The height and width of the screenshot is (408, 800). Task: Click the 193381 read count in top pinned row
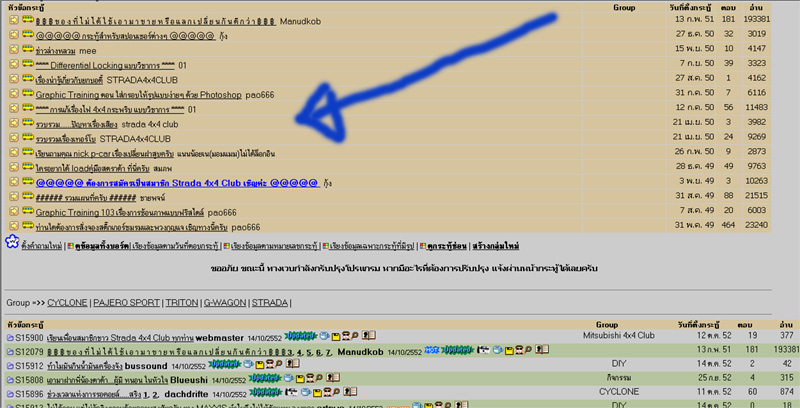757,19
